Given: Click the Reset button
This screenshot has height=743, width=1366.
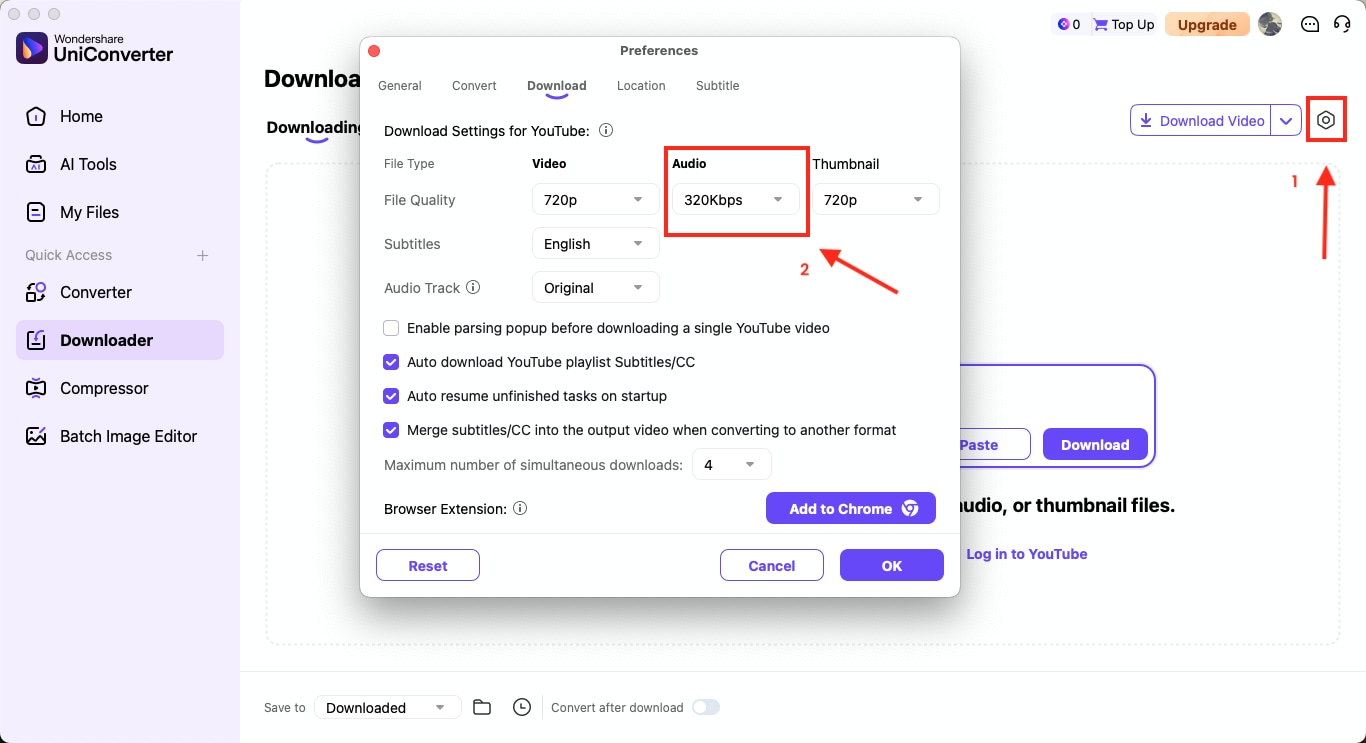Looking at the screenshot, I should tap(428, 565).
